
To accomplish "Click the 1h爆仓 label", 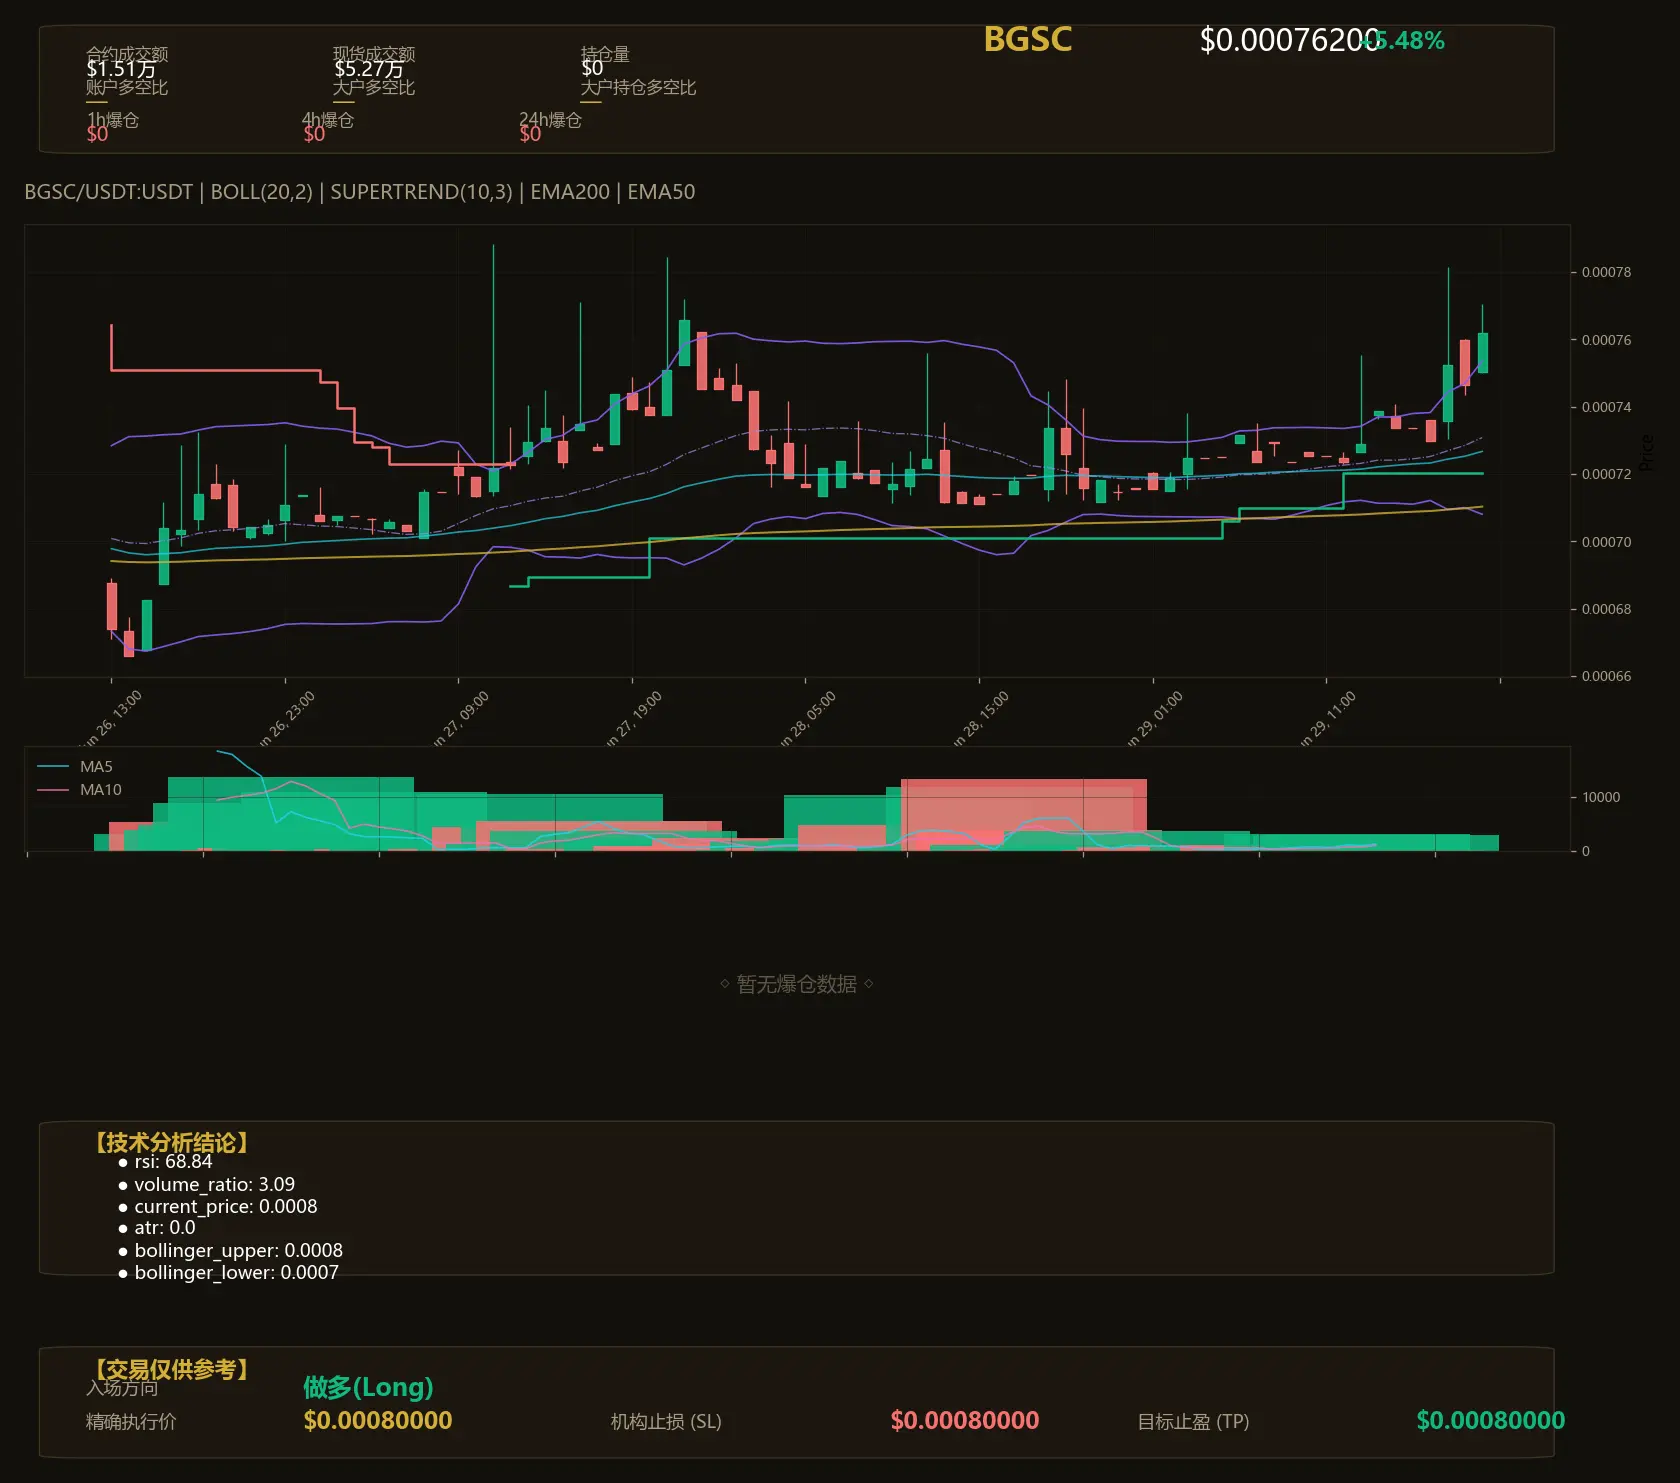I will coord(112,120).
